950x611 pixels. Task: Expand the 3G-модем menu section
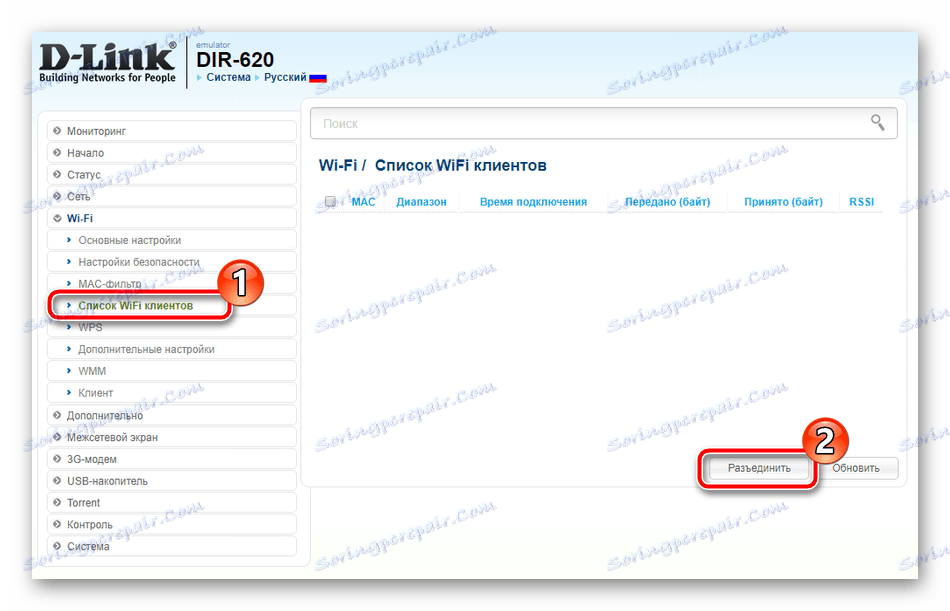click(172, 459)
